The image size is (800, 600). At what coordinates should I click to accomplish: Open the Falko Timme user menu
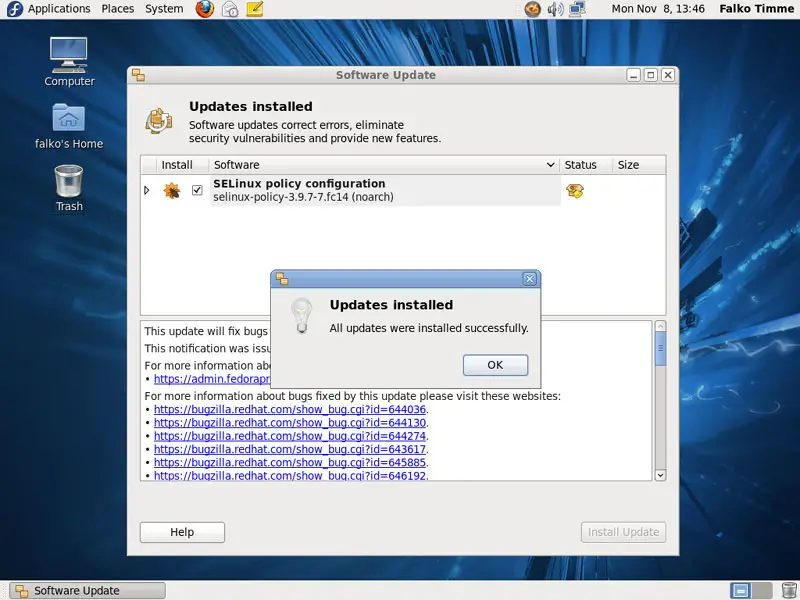point(757,9)
